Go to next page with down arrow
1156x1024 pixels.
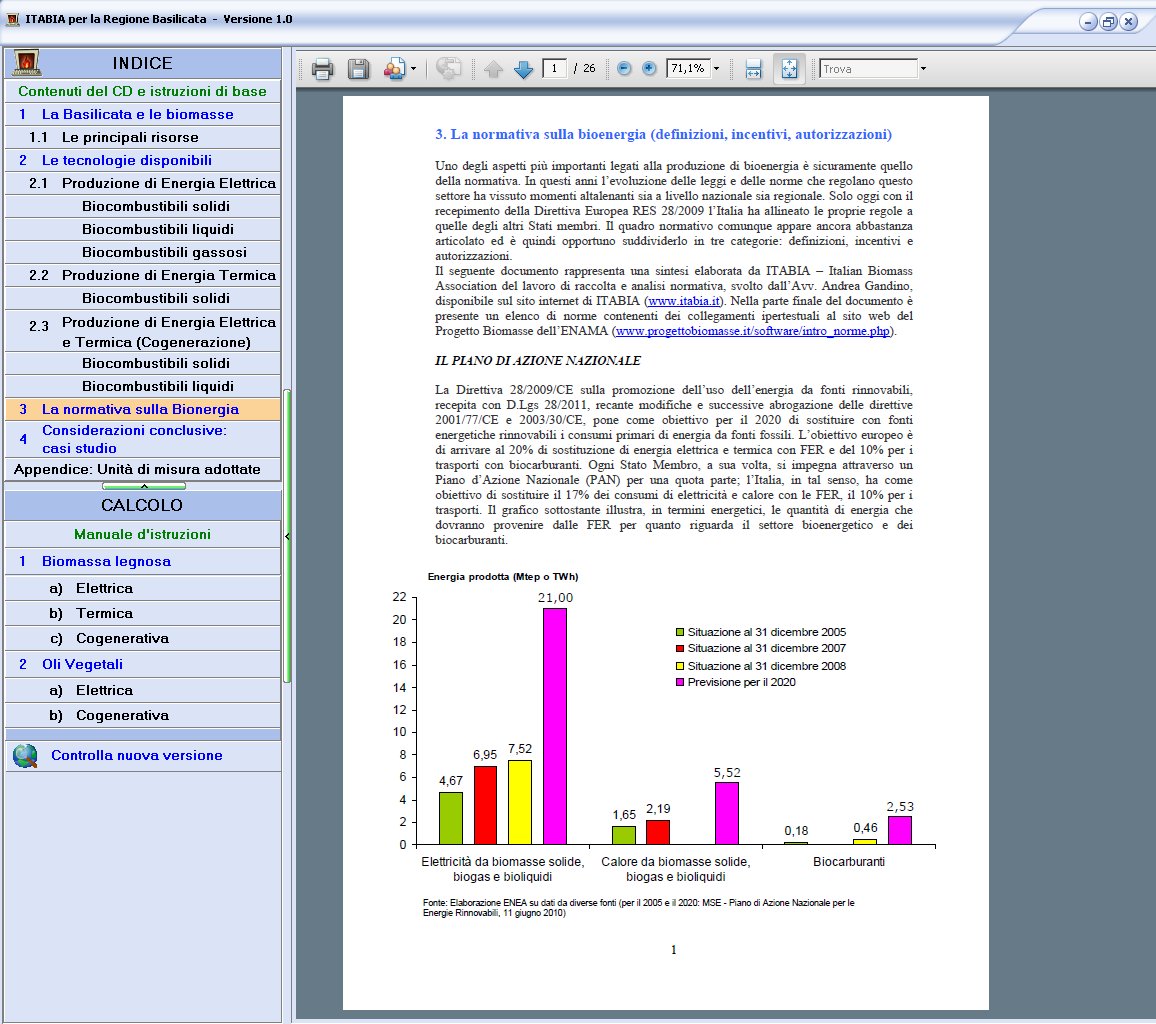(523, 69)
